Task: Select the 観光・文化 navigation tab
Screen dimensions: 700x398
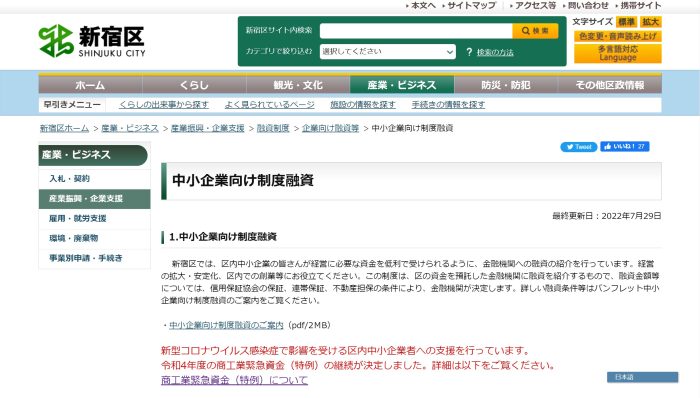Action: (298, 84)
